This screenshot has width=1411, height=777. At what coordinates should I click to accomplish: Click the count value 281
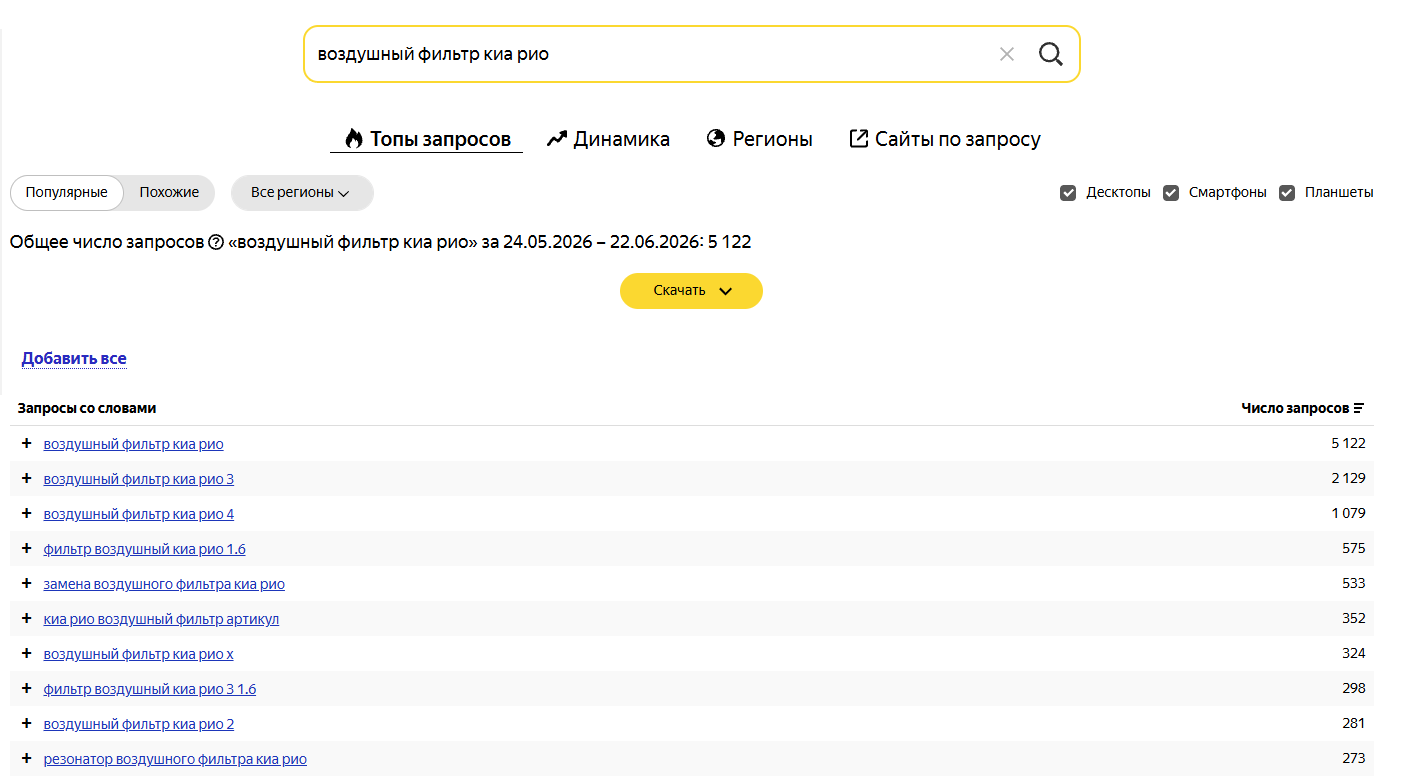pos(1354,723)
